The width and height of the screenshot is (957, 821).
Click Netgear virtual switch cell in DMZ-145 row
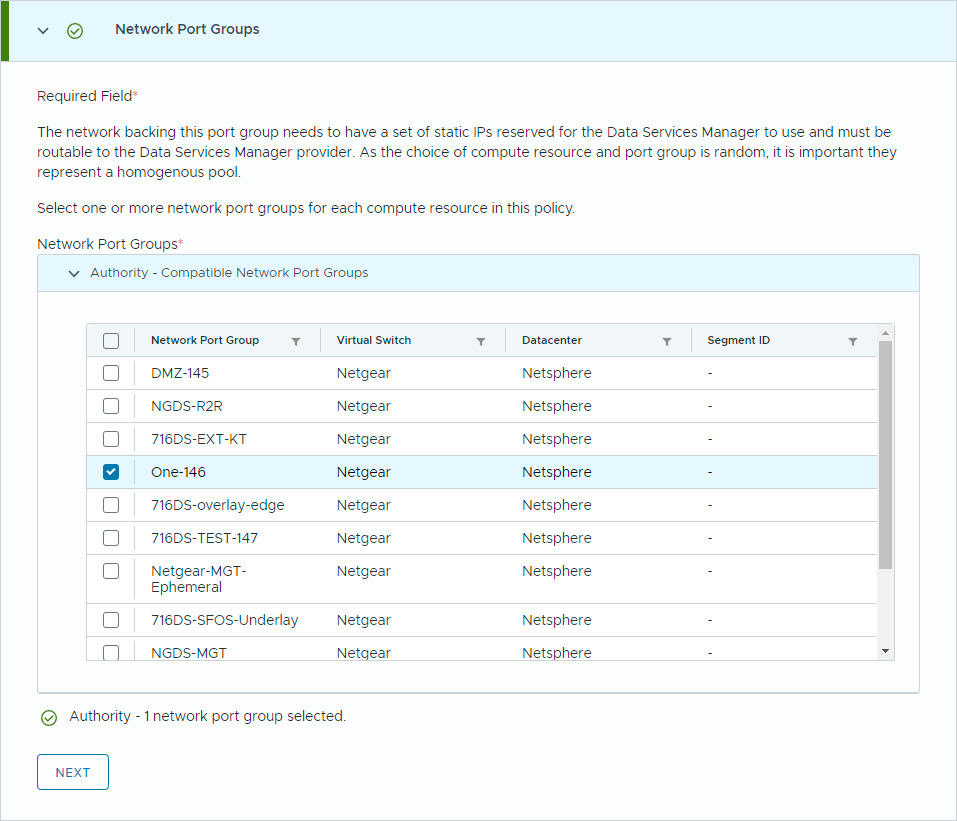coord(364,373)
